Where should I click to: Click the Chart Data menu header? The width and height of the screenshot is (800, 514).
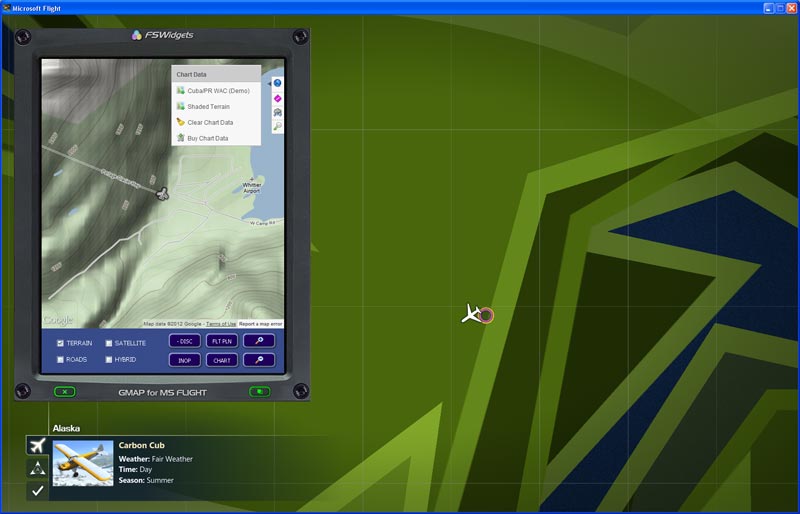pyautogui.click(x=216, y=74)
